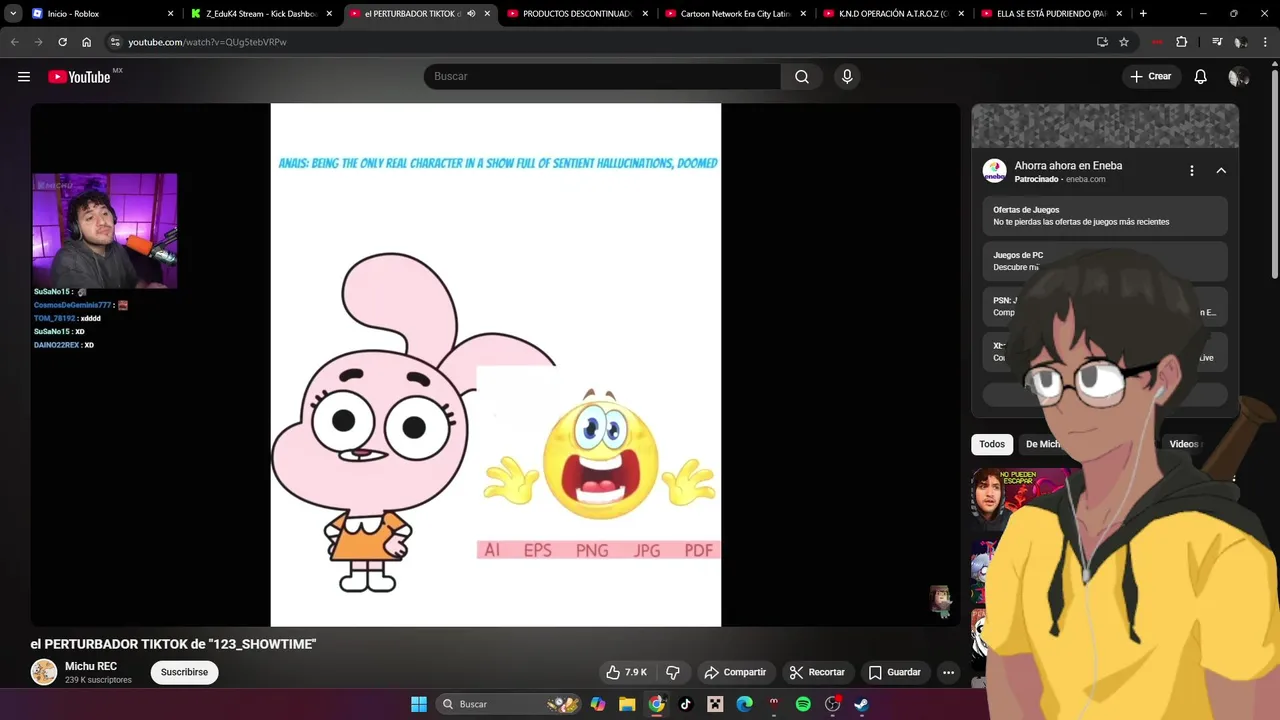Open the Chrome three-dot menu

(1266, 42)
